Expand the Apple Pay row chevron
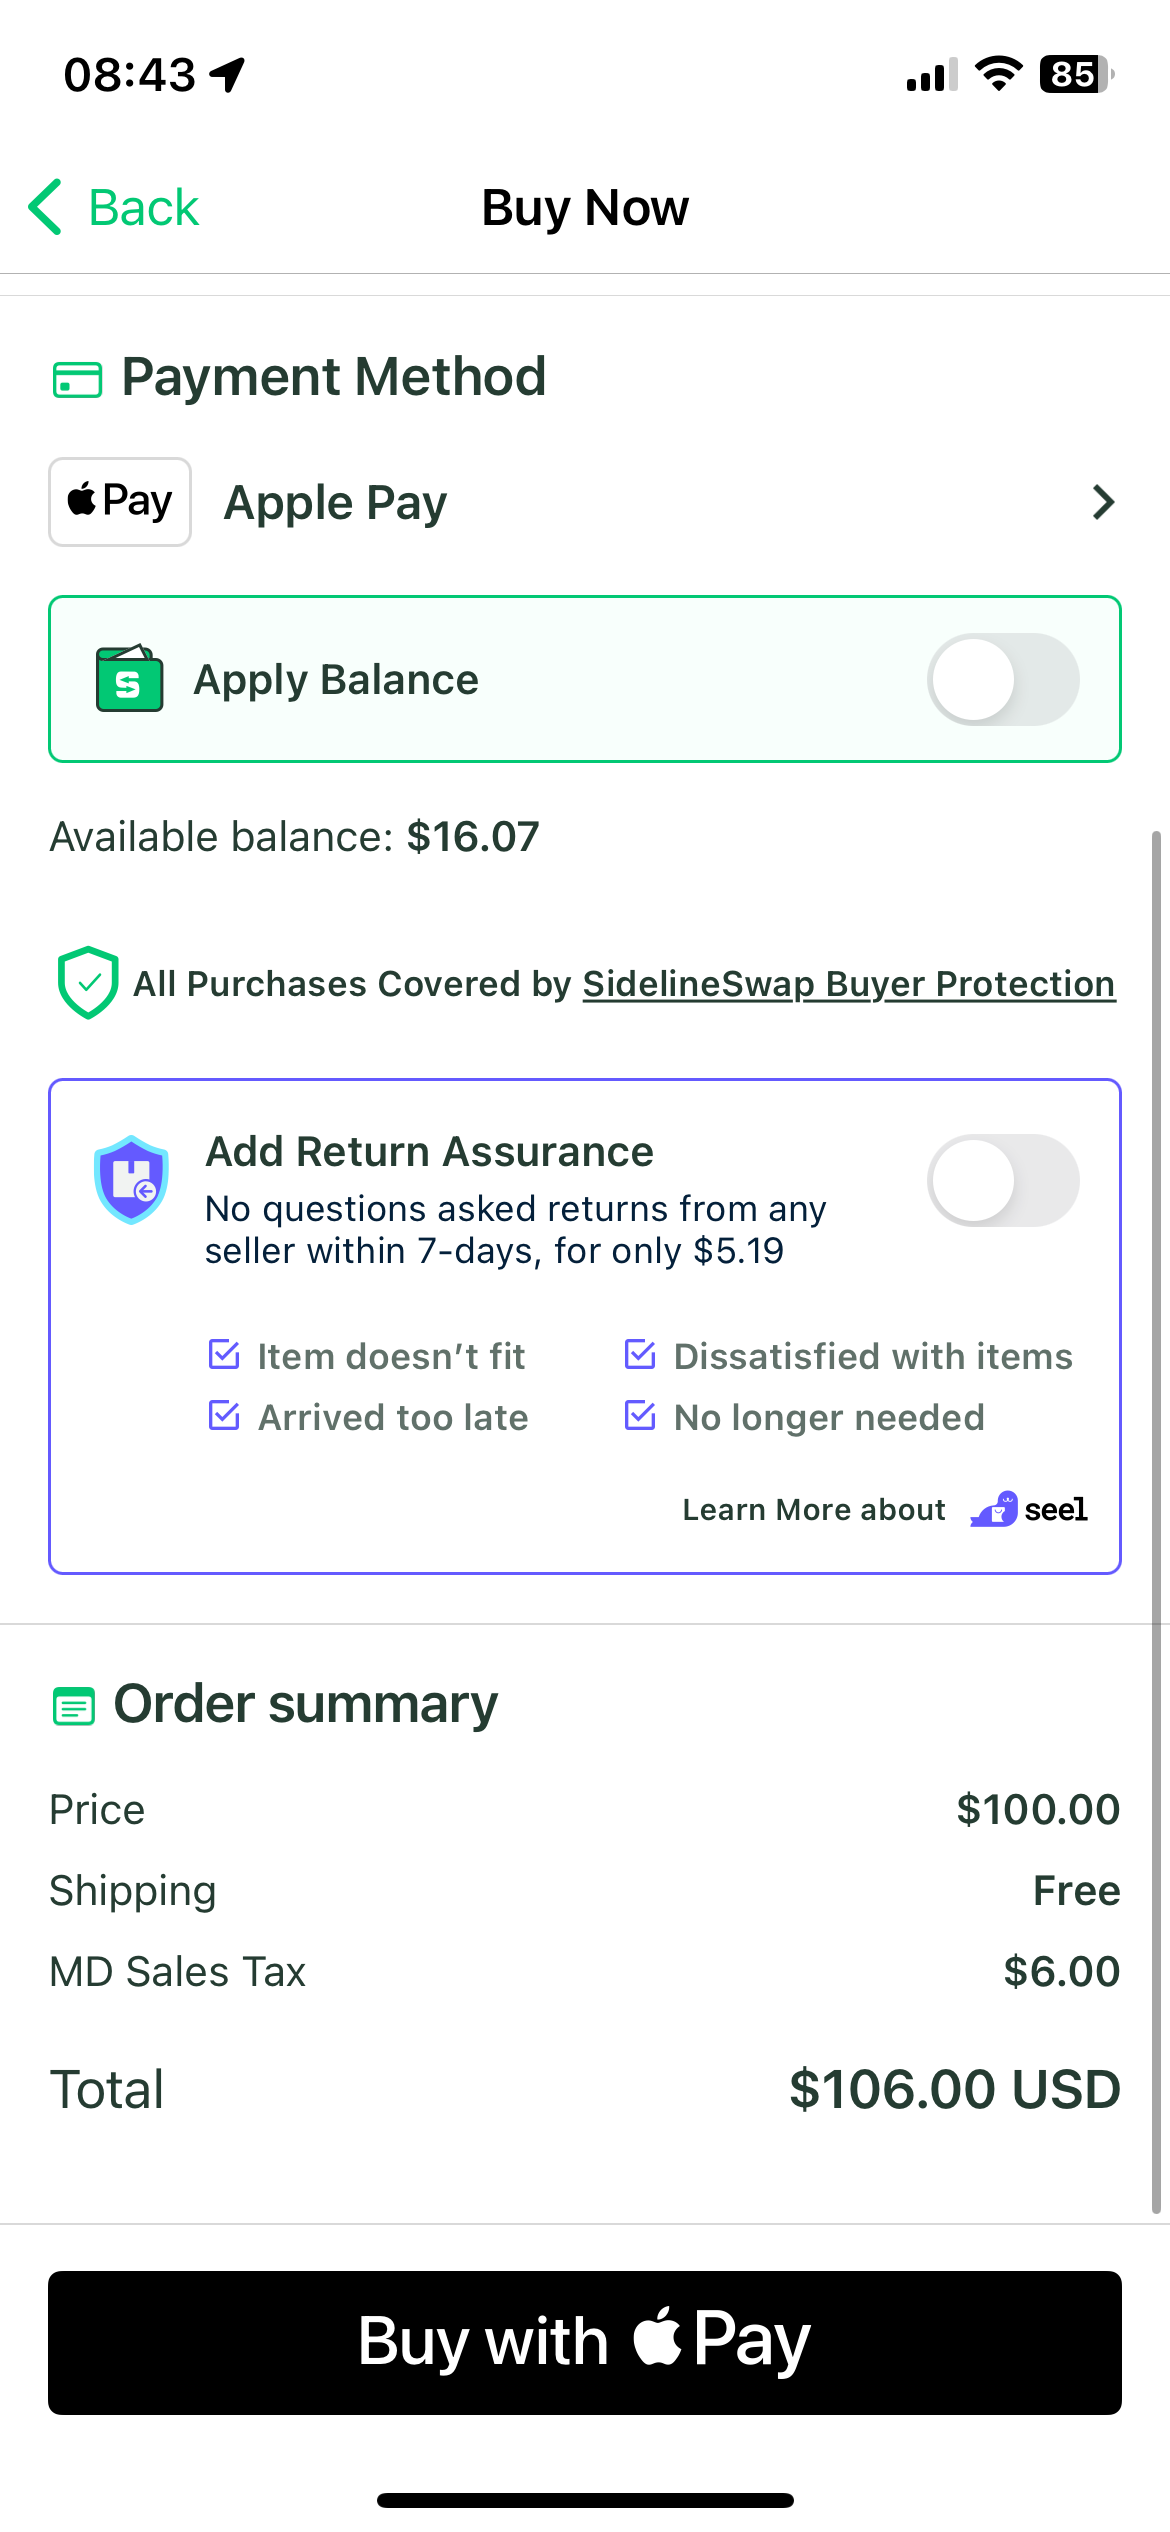 (x=1101, y=501)
